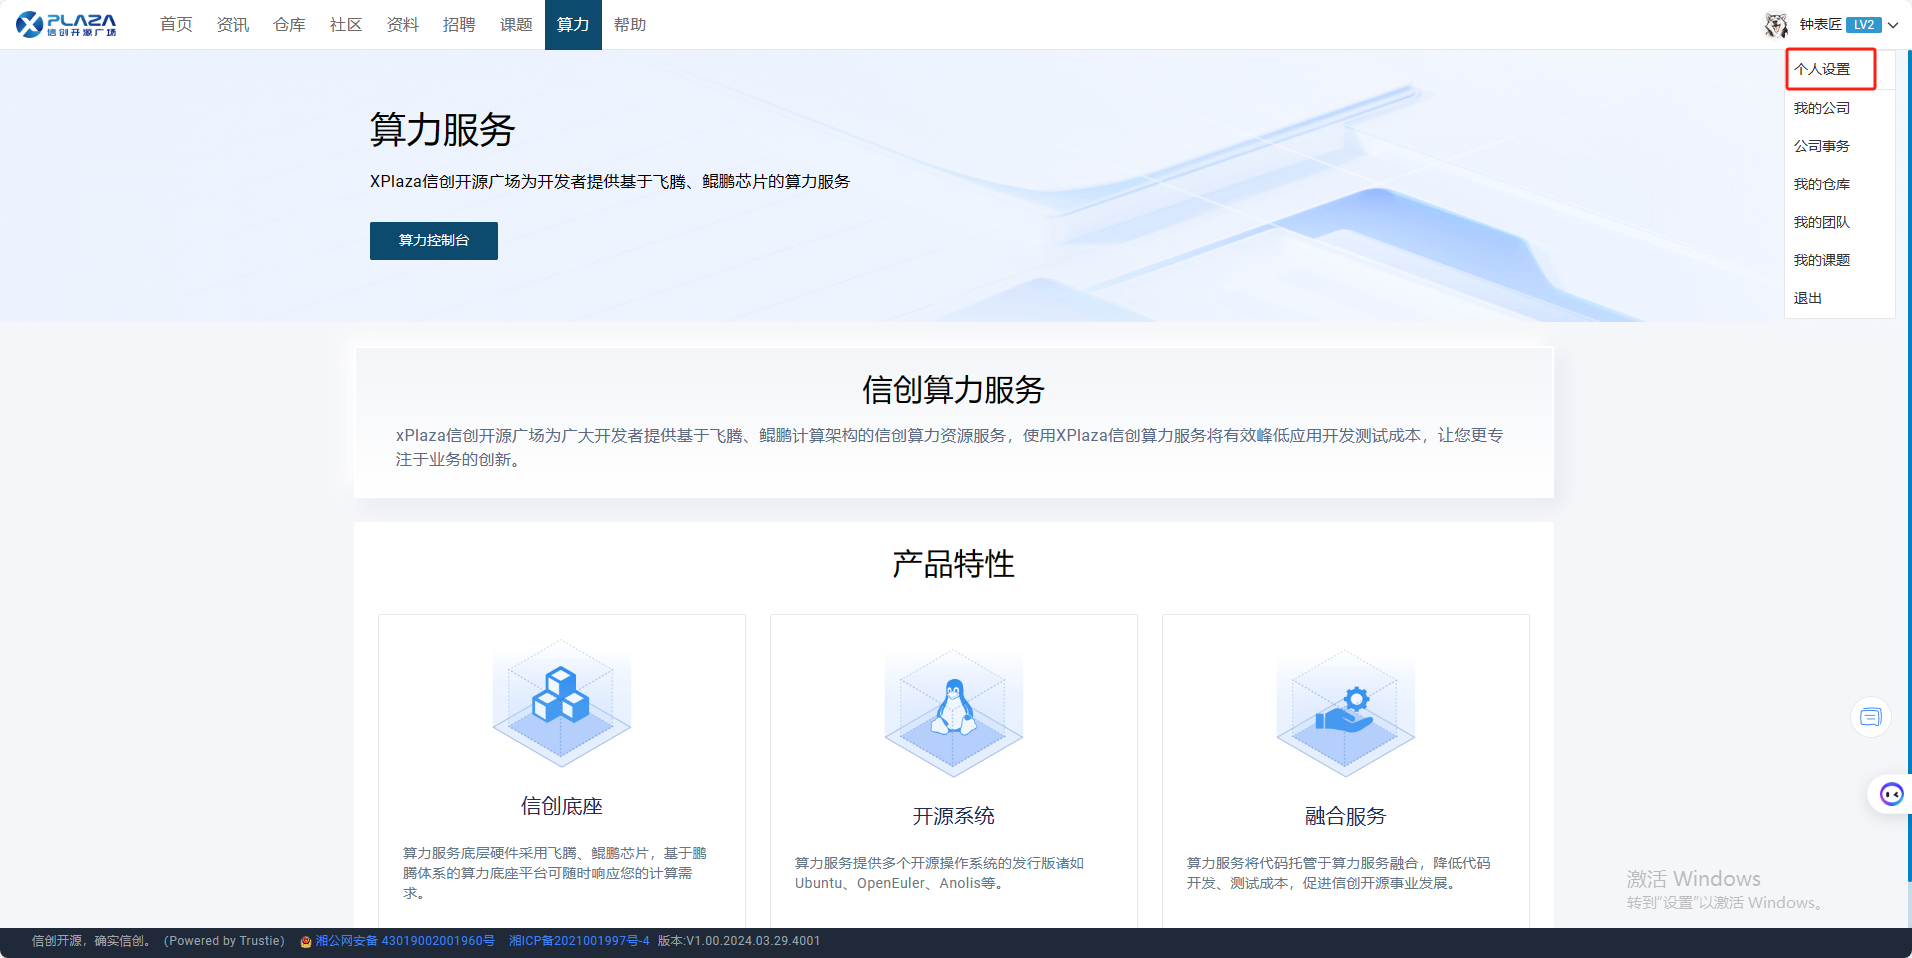Collapse the user menu dropdown arrow
1912x958 pixels.
(x=1893, y=25)
